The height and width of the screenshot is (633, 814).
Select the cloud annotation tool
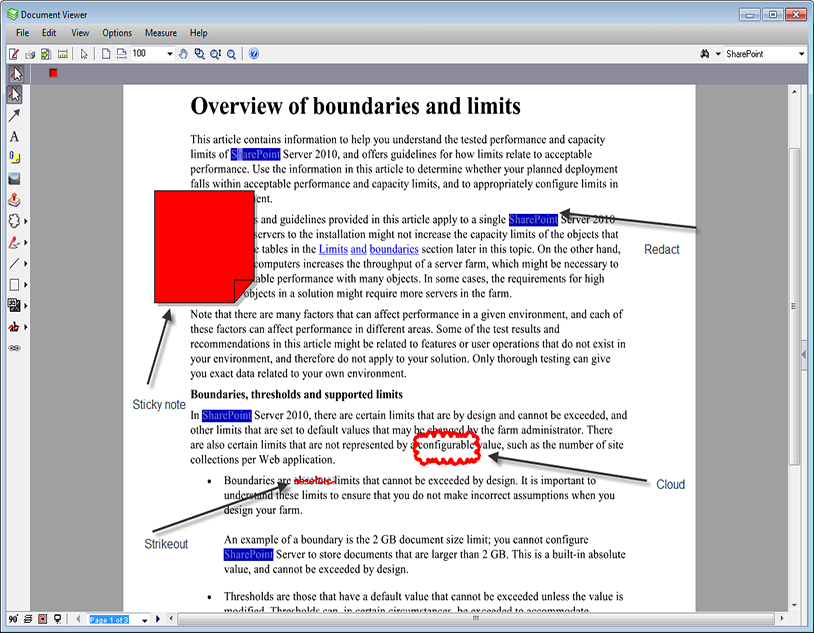15,221
